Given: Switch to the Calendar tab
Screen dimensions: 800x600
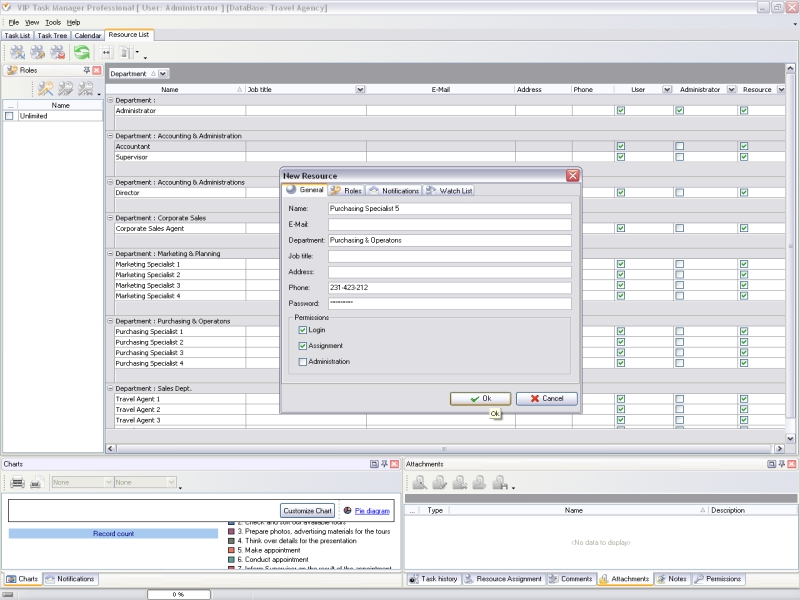Looking at the screenshot, I should tap(88, 35).
